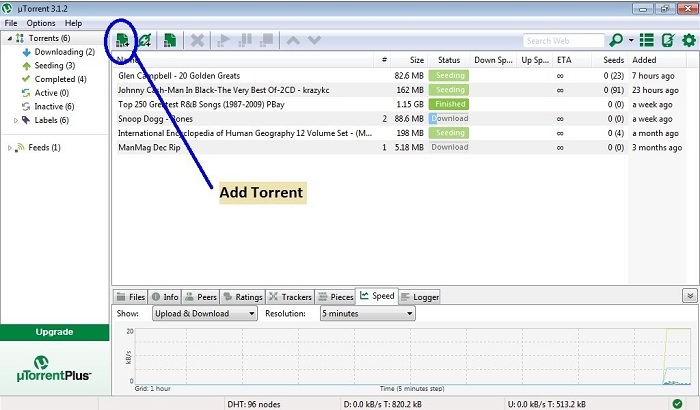Screen dimensions: 700x410
Task: Click the download speed status entry
Action: (x=382, y=404)
